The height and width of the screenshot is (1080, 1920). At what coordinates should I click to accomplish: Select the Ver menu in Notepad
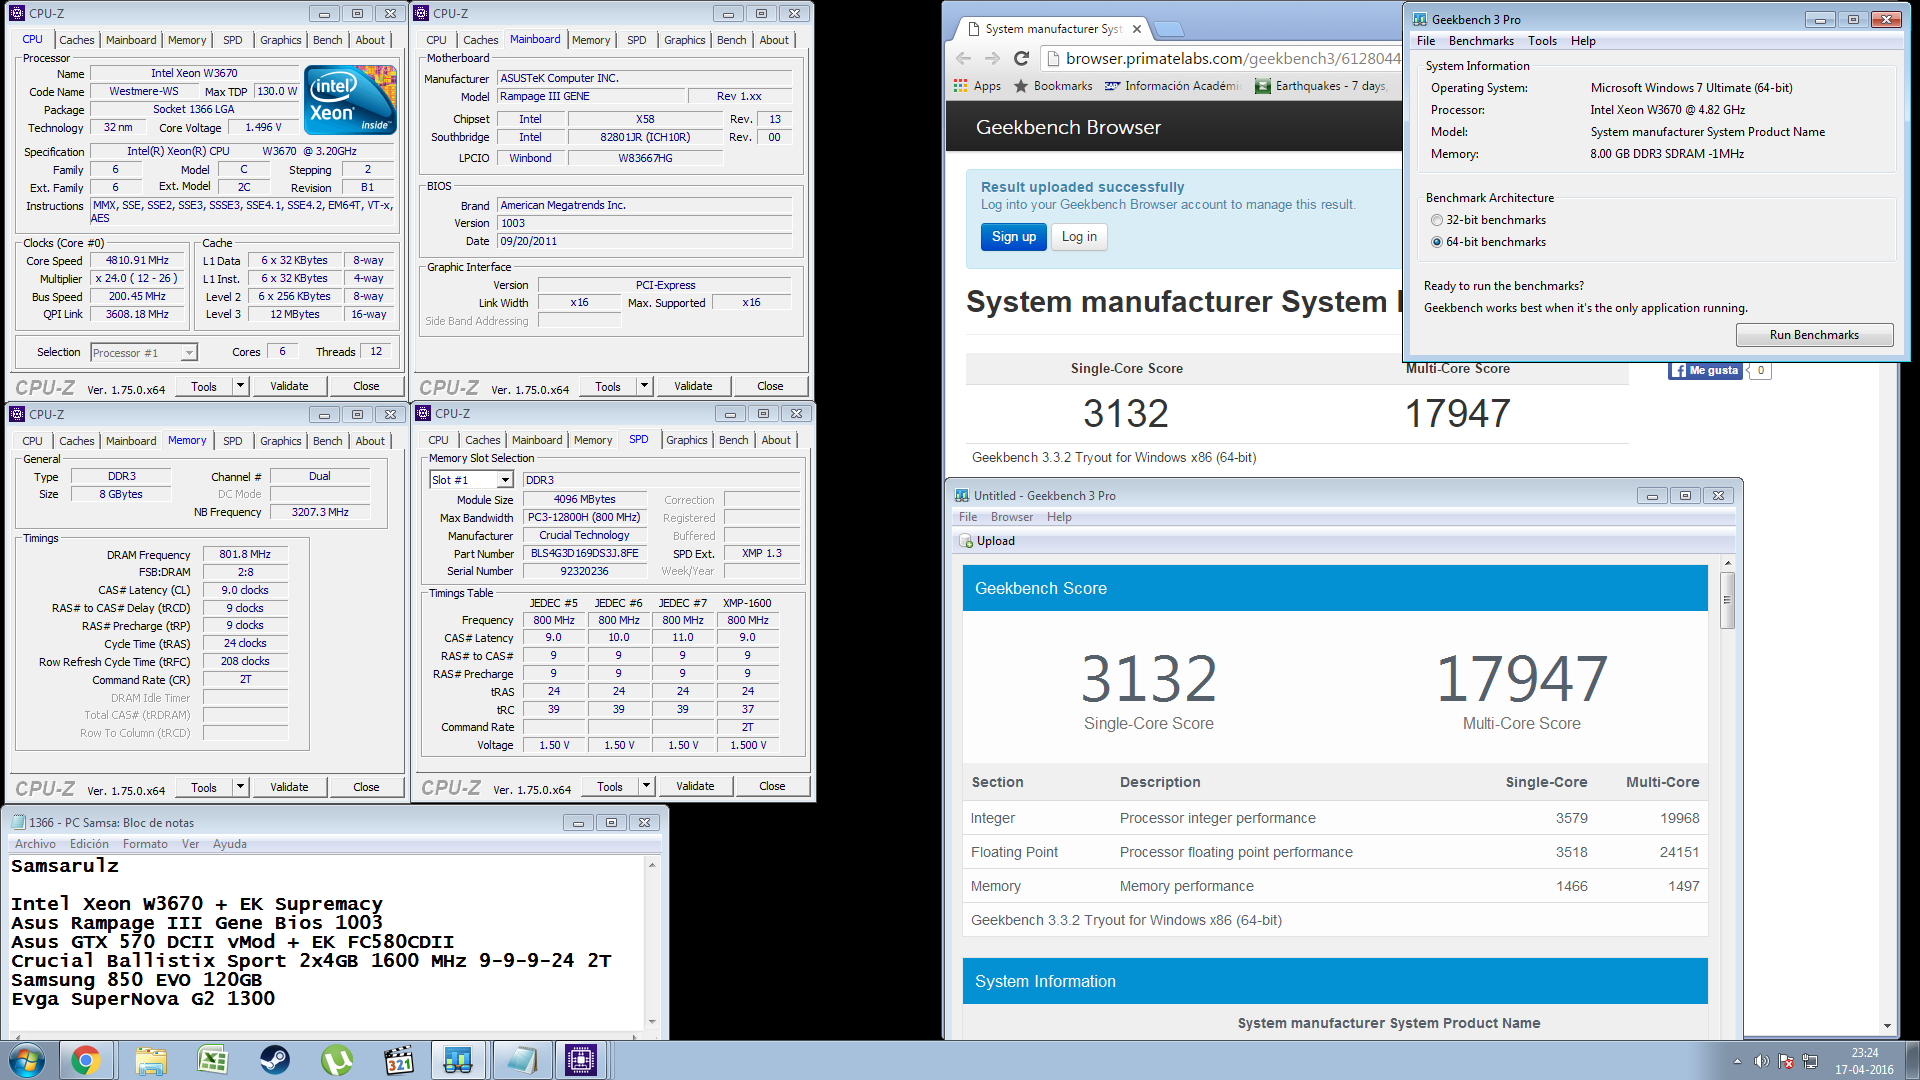pos(190,844)
